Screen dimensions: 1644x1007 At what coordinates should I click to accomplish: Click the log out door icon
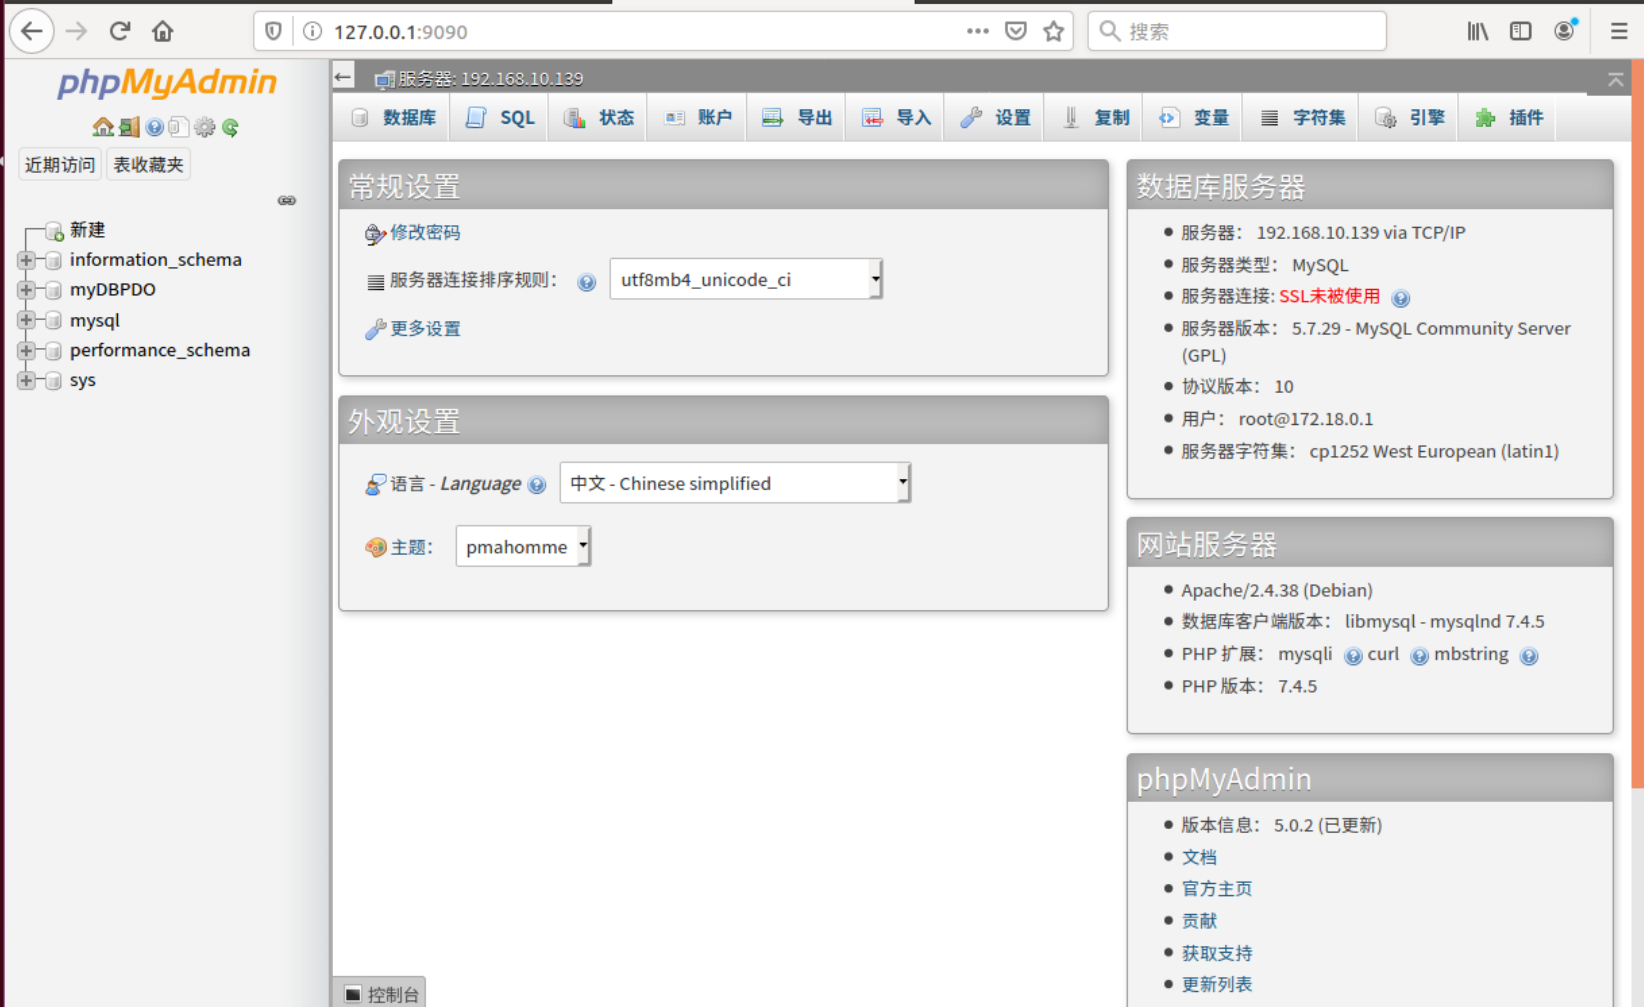(x=129, y=127)
